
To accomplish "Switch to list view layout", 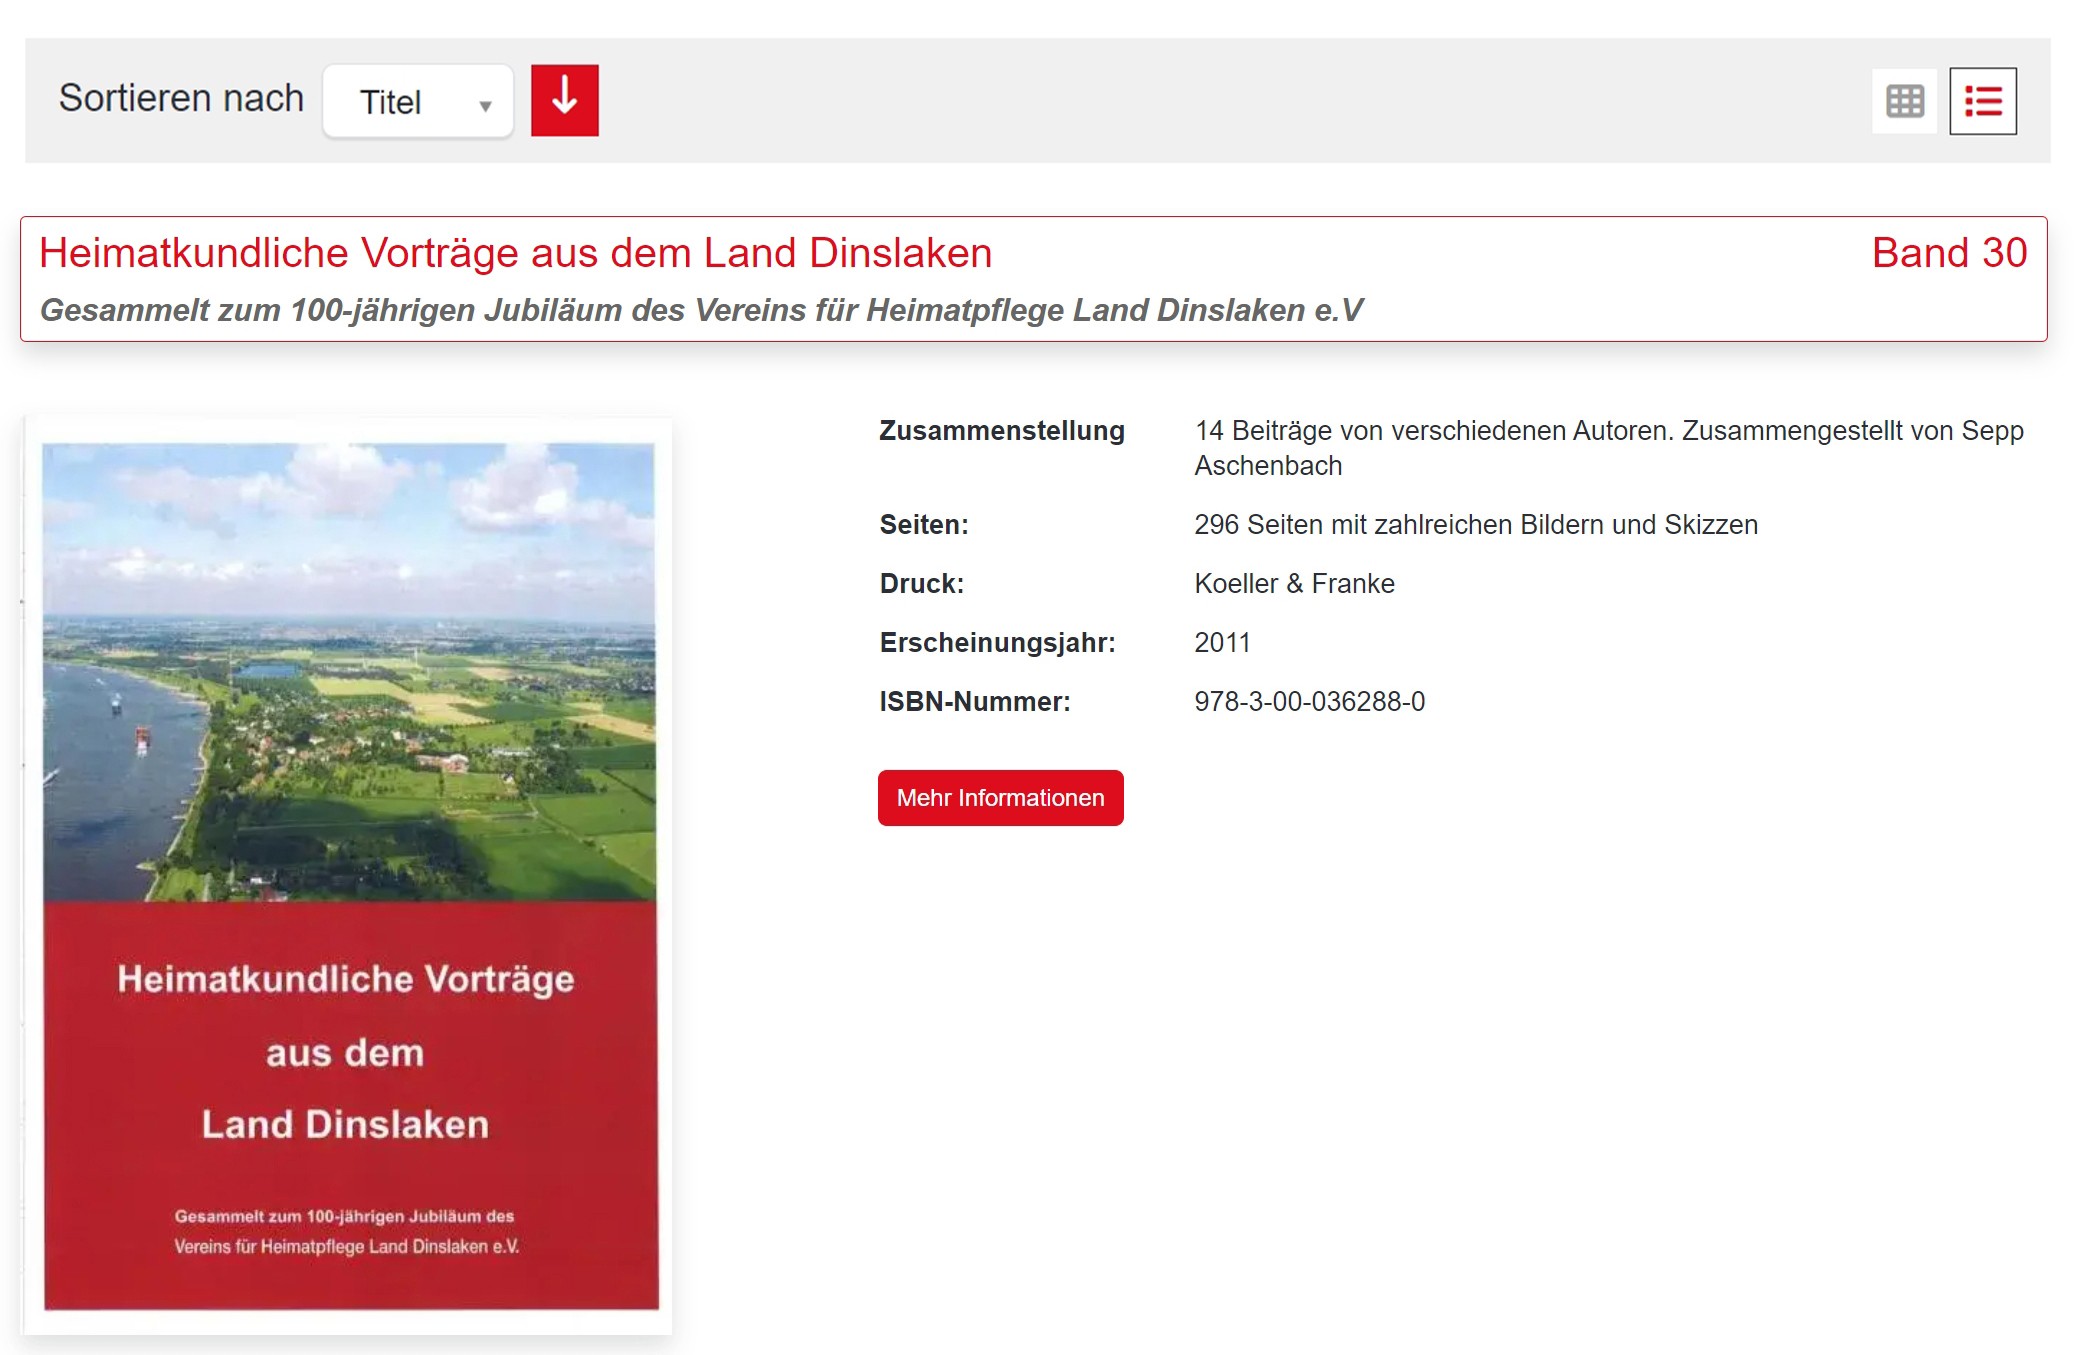I will tap(1982, 101).
